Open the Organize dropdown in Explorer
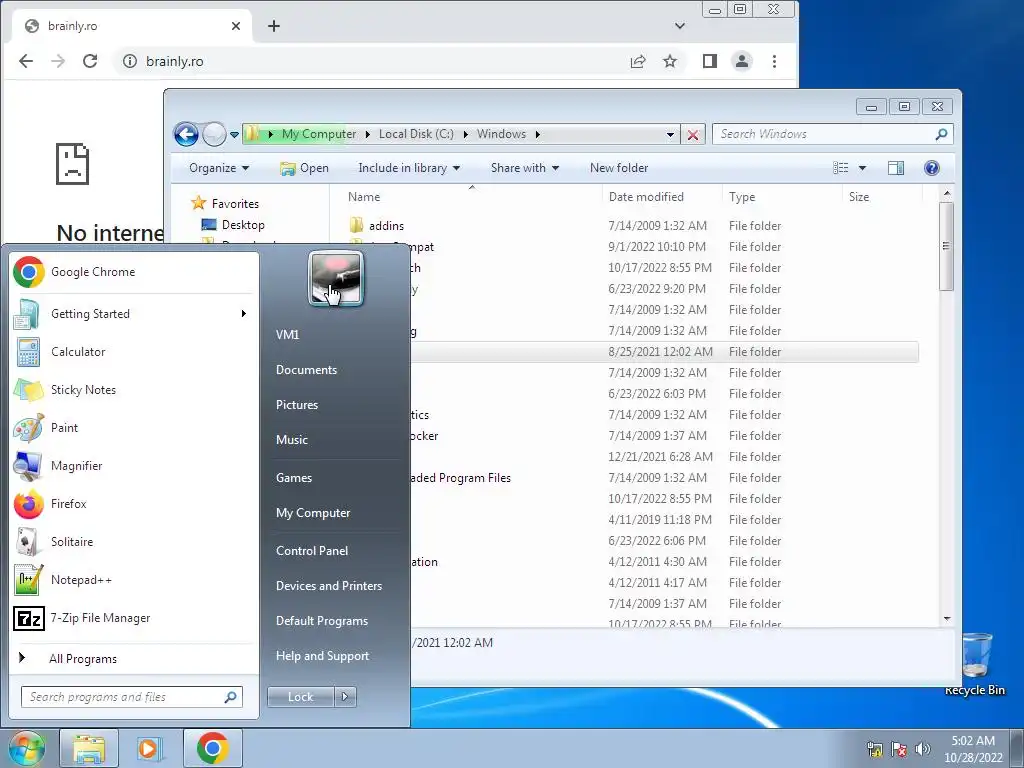 click(219, 168)
